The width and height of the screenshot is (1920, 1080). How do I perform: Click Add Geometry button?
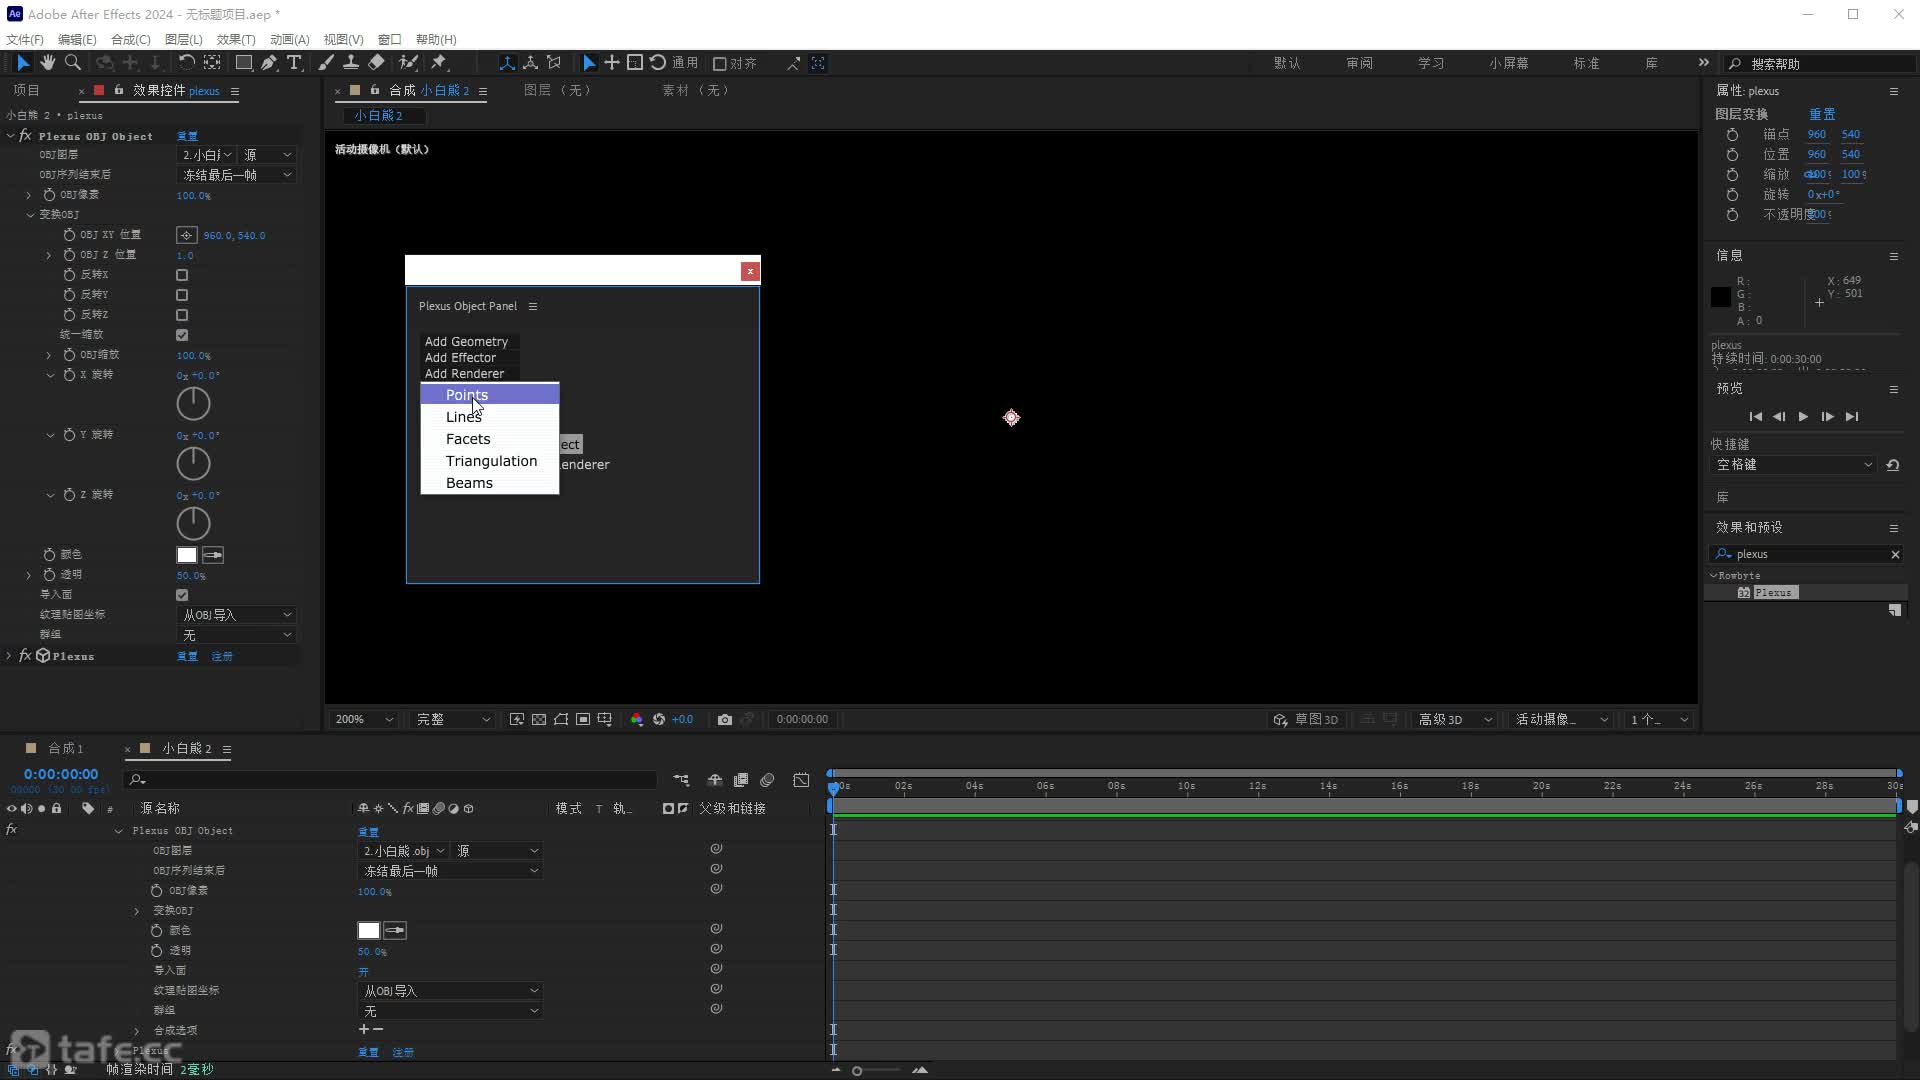pyautogui.click(x=466, y=341)
